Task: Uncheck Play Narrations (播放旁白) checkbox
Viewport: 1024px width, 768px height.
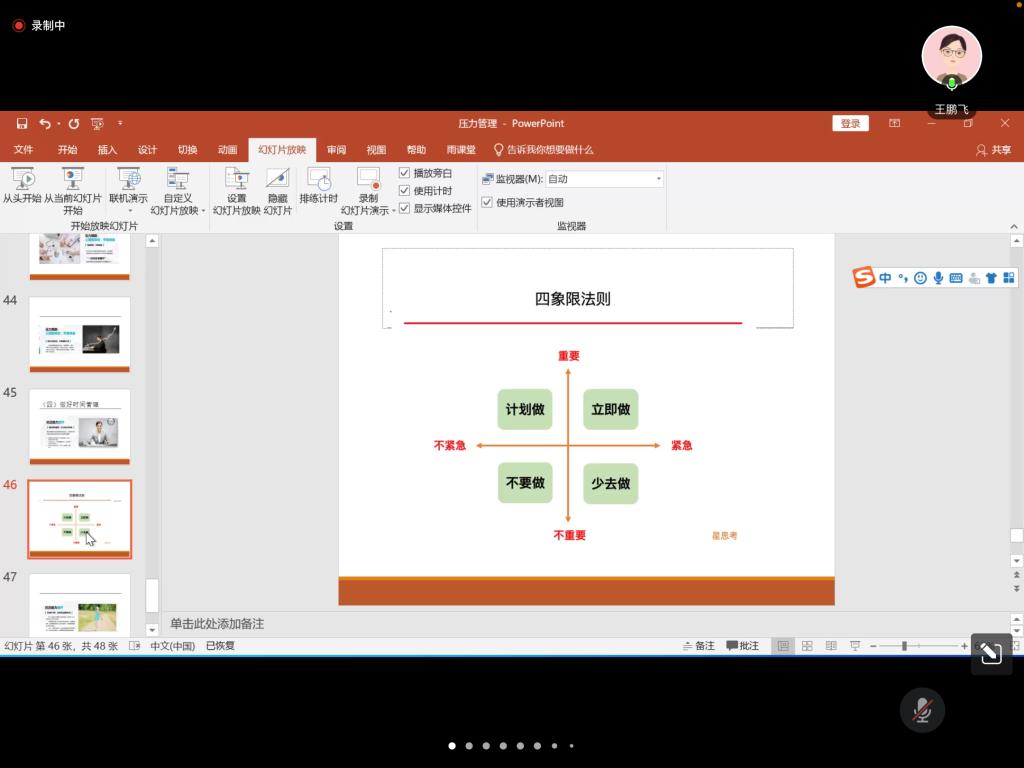Action: [x=405, y=173]
